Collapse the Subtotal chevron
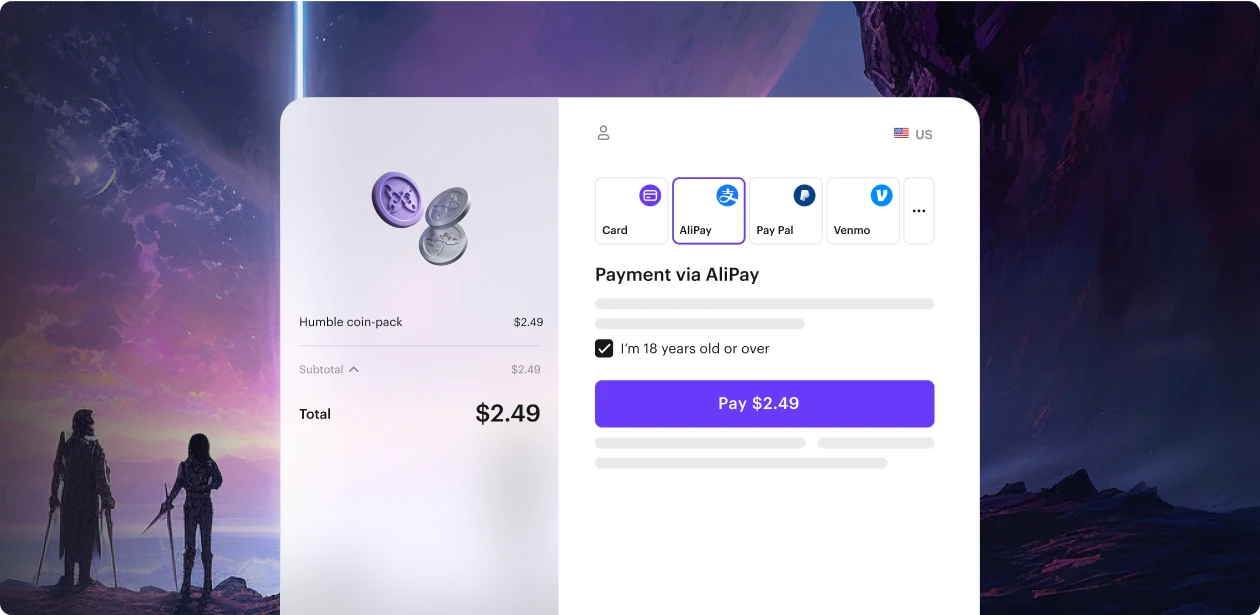 354,369
